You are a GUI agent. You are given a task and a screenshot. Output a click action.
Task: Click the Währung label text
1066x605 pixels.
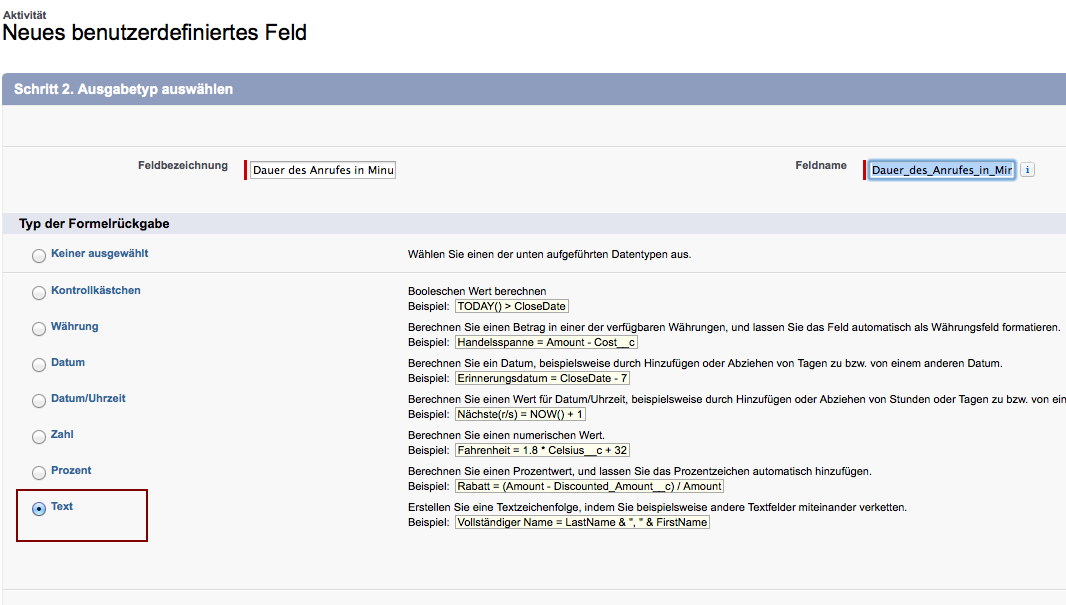pyautogui.click(x=75, y=326)
